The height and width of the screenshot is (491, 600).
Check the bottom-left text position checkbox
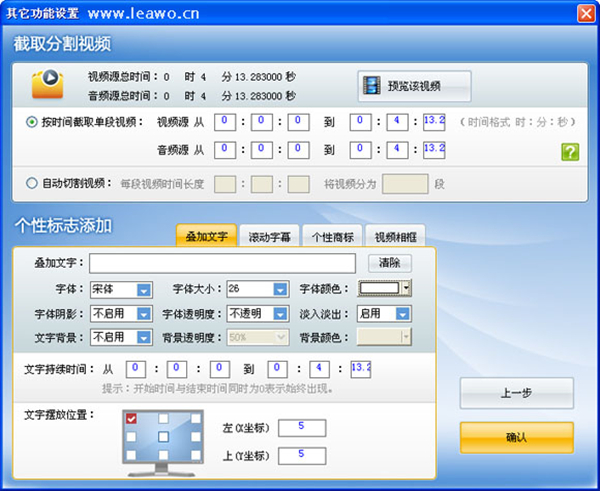[131, 455]
